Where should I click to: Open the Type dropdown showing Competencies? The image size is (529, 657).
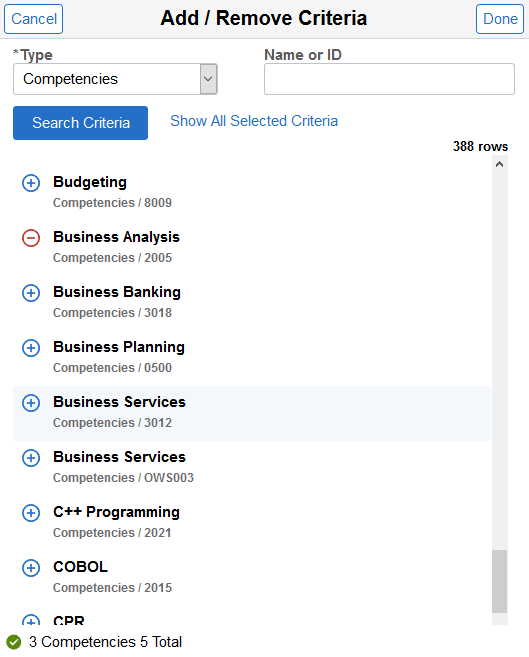coord(115,79)
